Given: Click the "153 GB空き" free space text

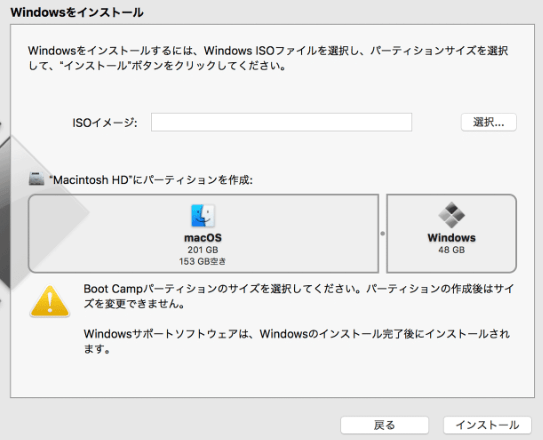Looking at the screenshot, I should (x=203, y=261).
